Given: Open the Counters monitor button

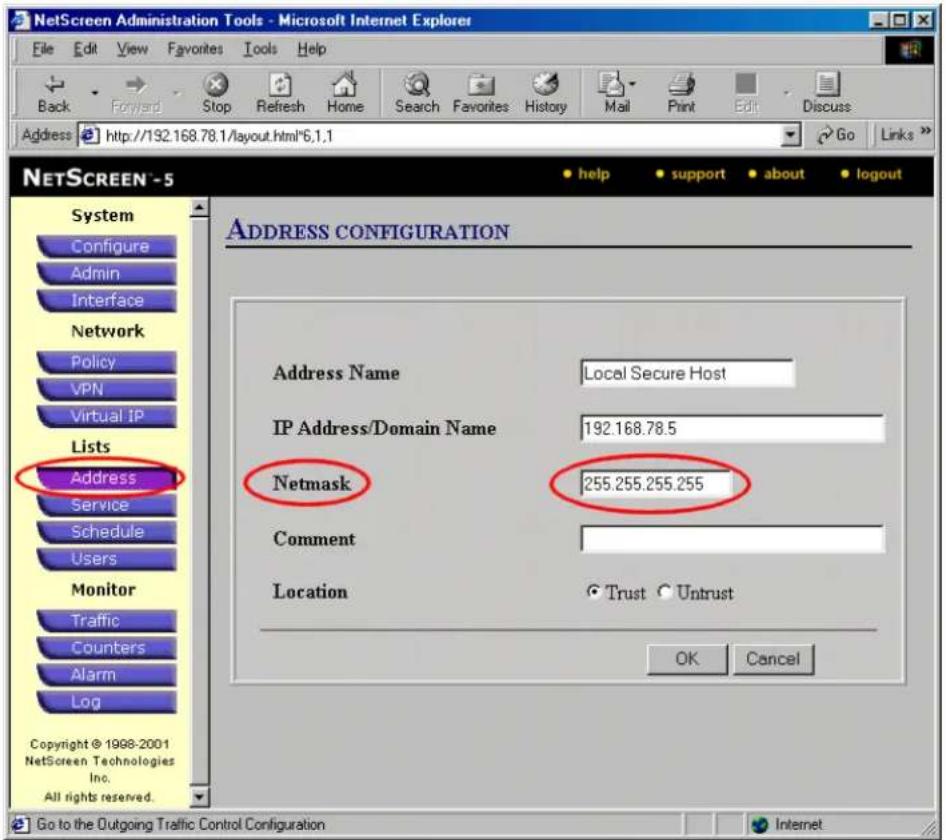Looking at the screenshot, I should click(x=108, y=648).
